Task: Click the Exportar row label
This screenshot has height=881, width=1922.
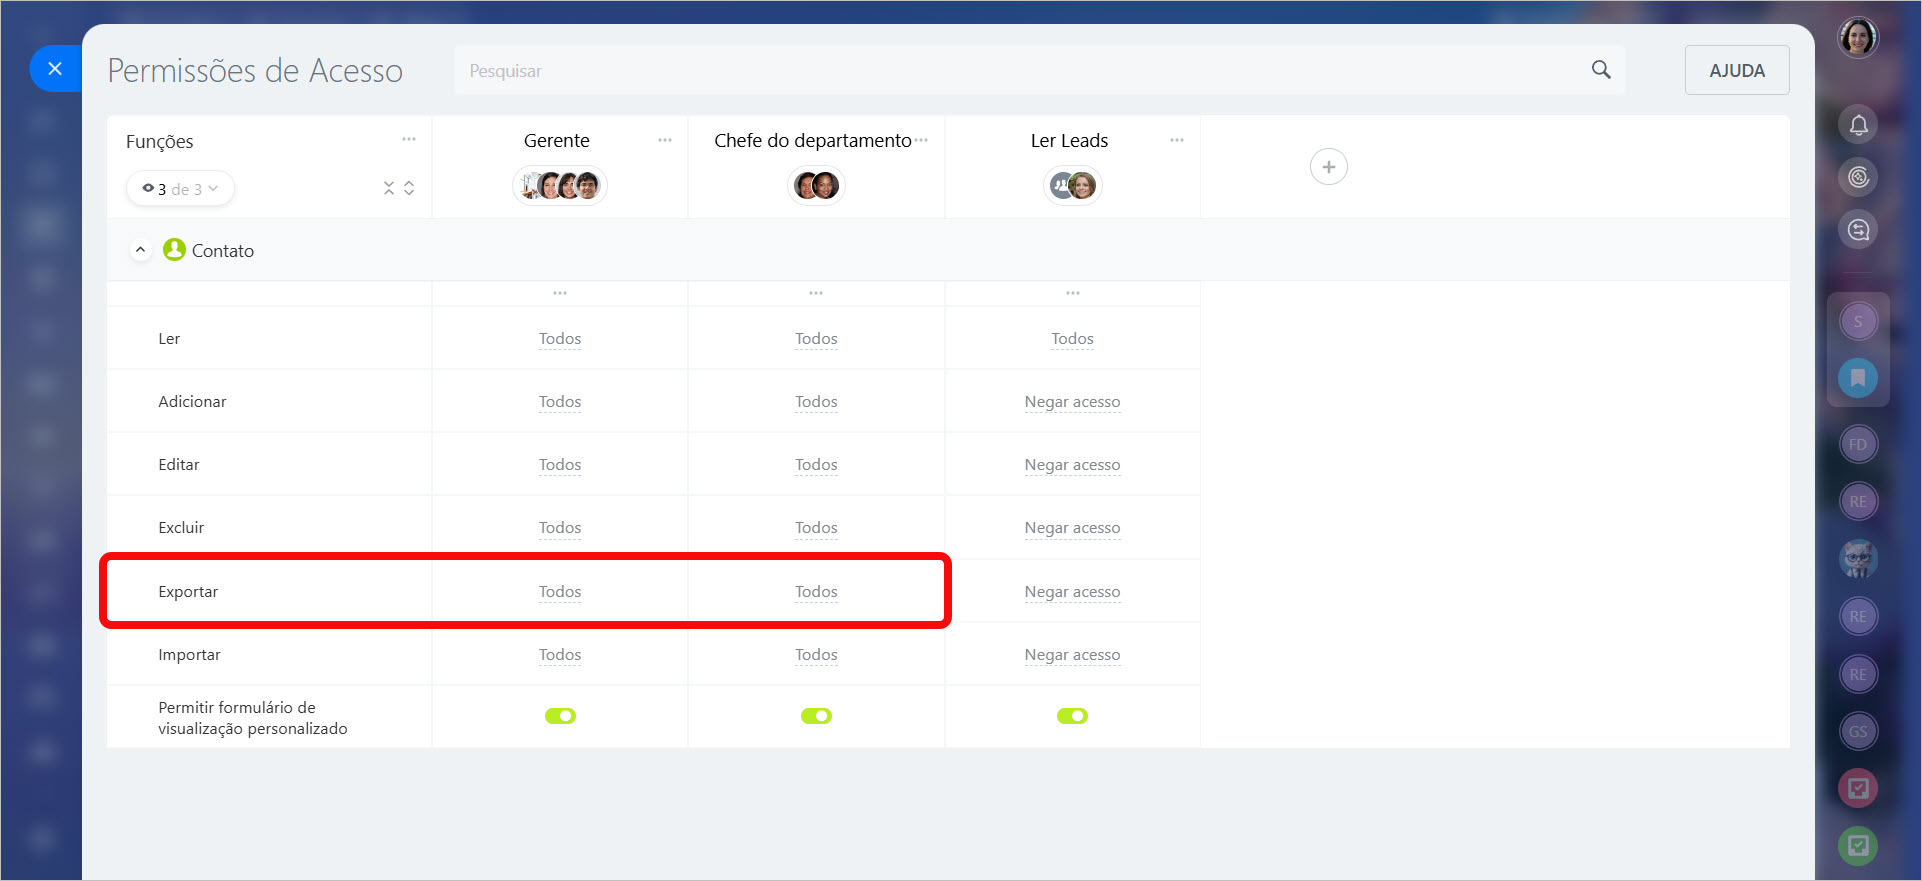Action: 188,592
